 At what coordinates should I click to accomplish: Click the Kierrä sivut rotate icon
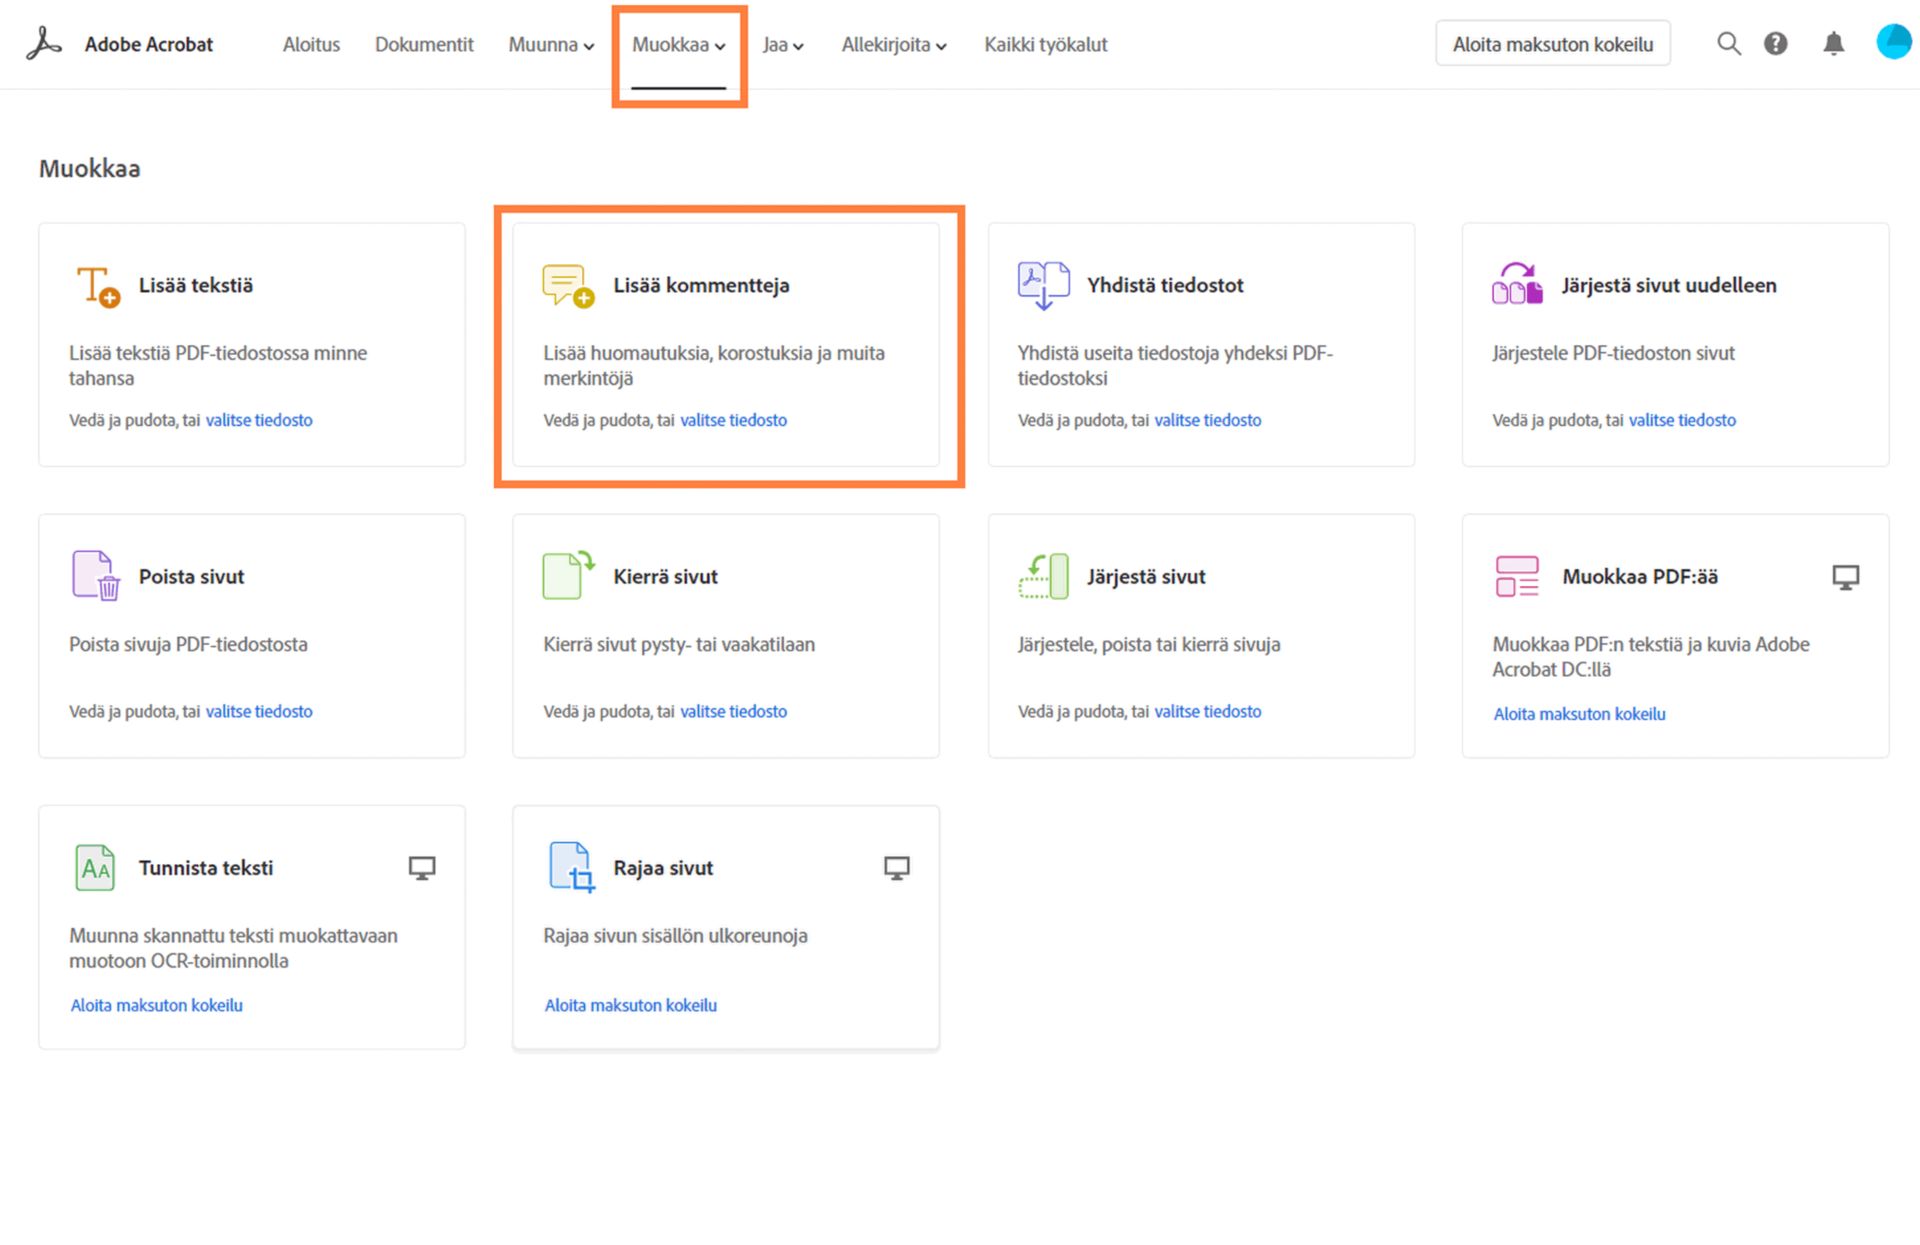[568, 576]
